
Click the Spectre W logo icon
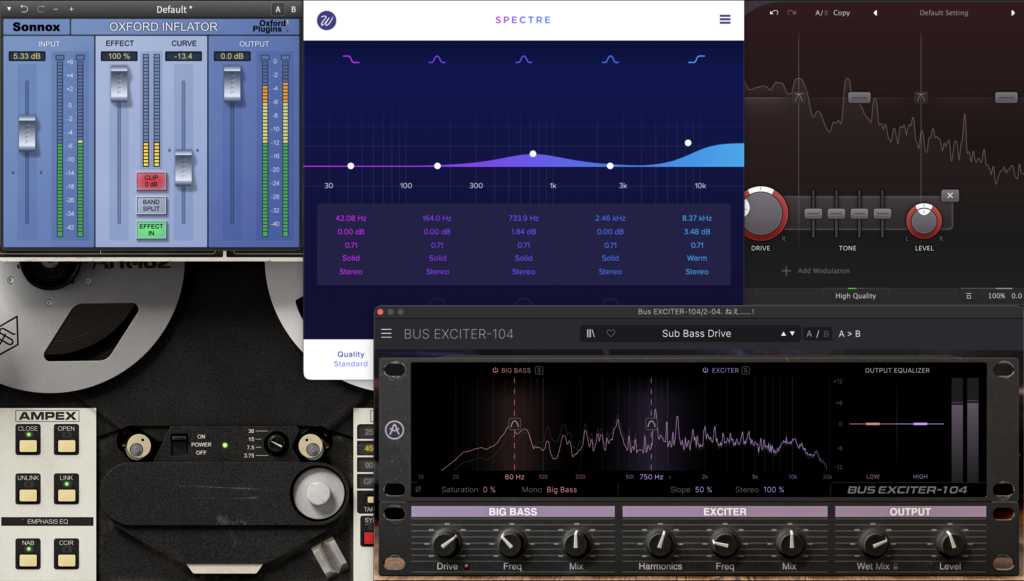click(x=327, y=20)
